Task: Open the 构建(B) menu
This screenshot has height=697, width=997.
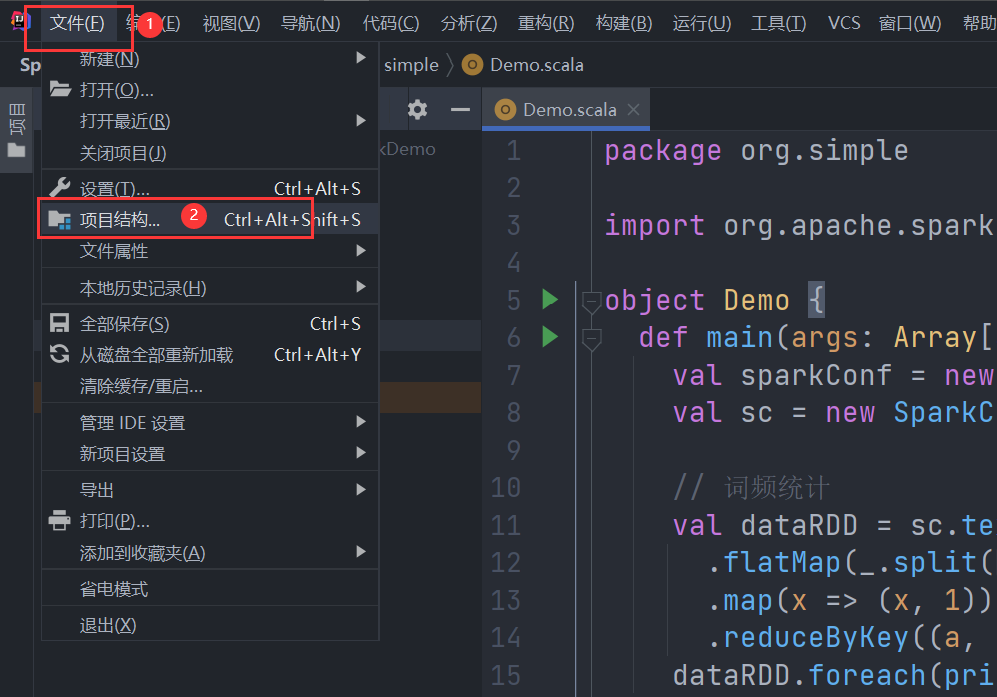Action: (x=624, y=24)
